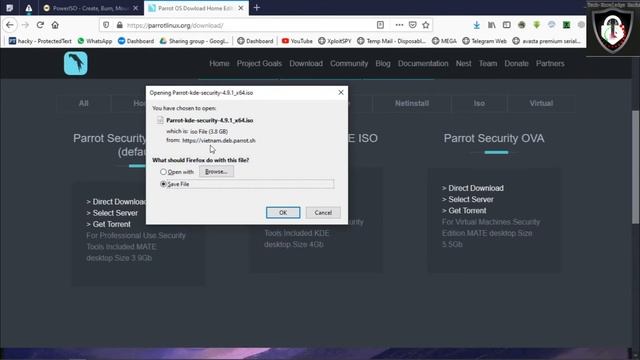Image resolution: width=640 pixels, height=360 pixels.
Task: Close the Opening Parrot-kde-security dialog
Action: pyautogui.click(x=341, y=93)
